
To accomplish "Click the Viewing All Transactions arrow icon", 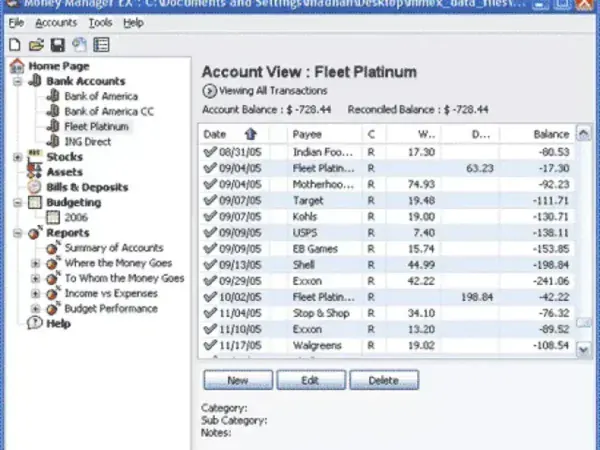I will click(x=208, y=92).
